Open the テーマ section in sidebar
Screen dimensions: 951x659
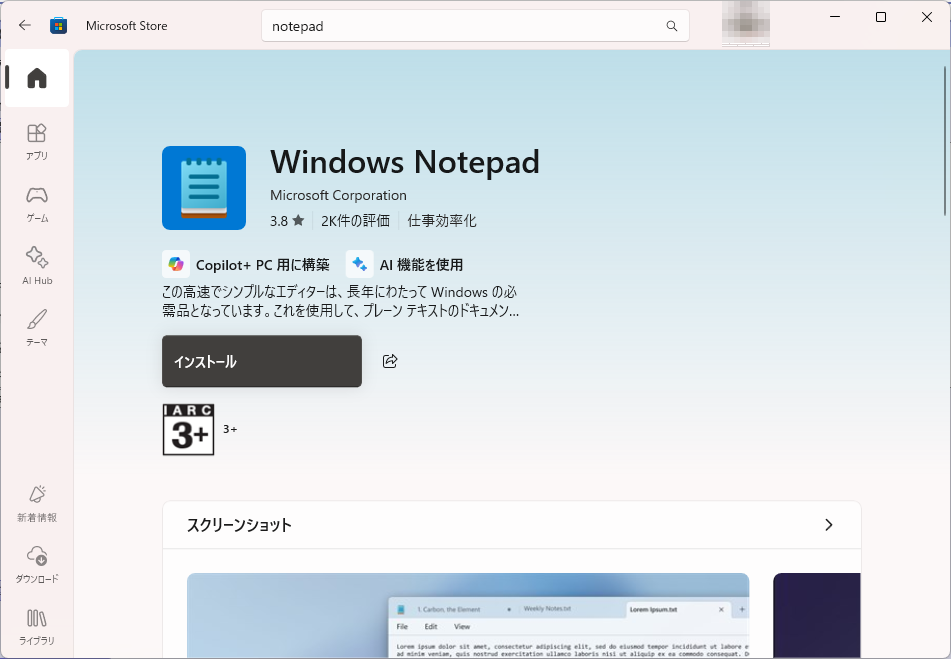(37, 327)
